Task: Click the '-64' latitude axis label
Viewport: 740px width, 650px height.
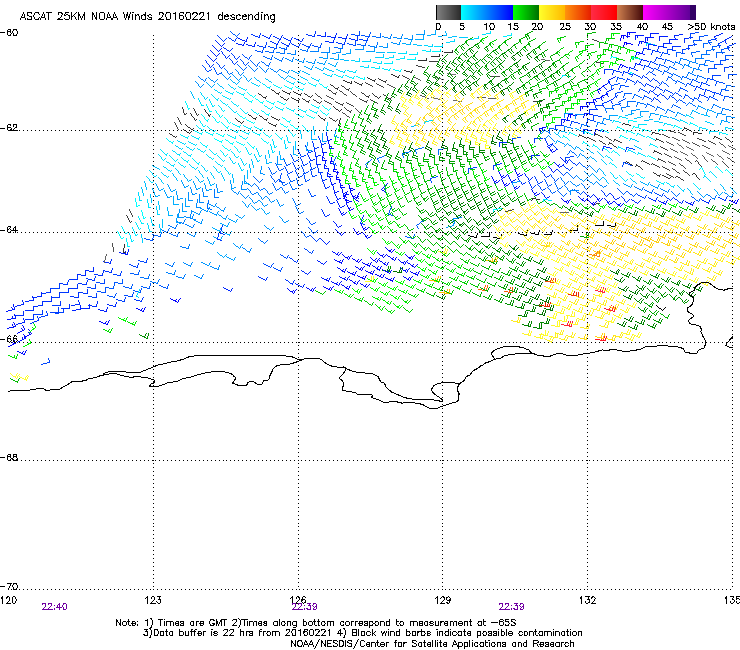Action: pos(9,230)
